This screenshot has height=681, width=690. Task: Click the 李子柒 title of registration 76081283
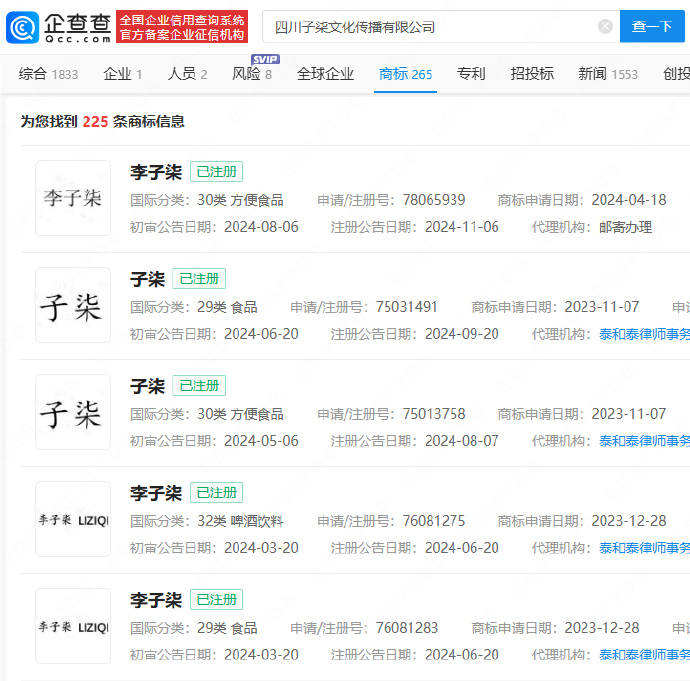(x=155, y=600)
